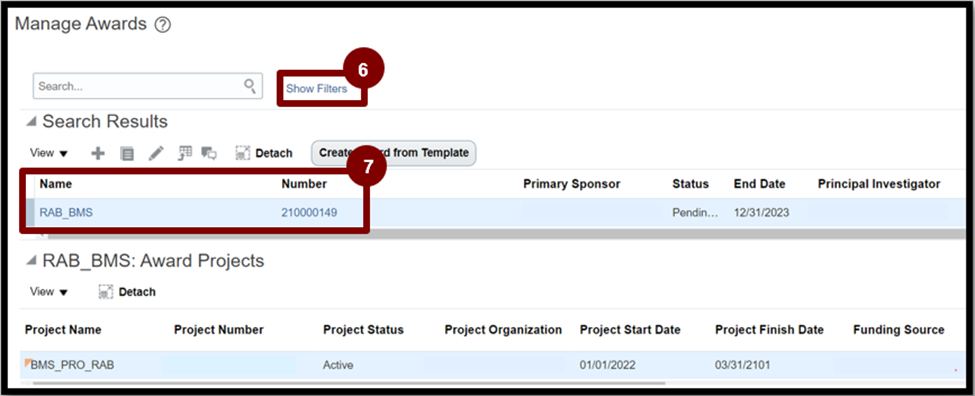The width and height of the screenshot is (975, 396).
Task: Open the RAB_BMS award link
Action: 67,213
